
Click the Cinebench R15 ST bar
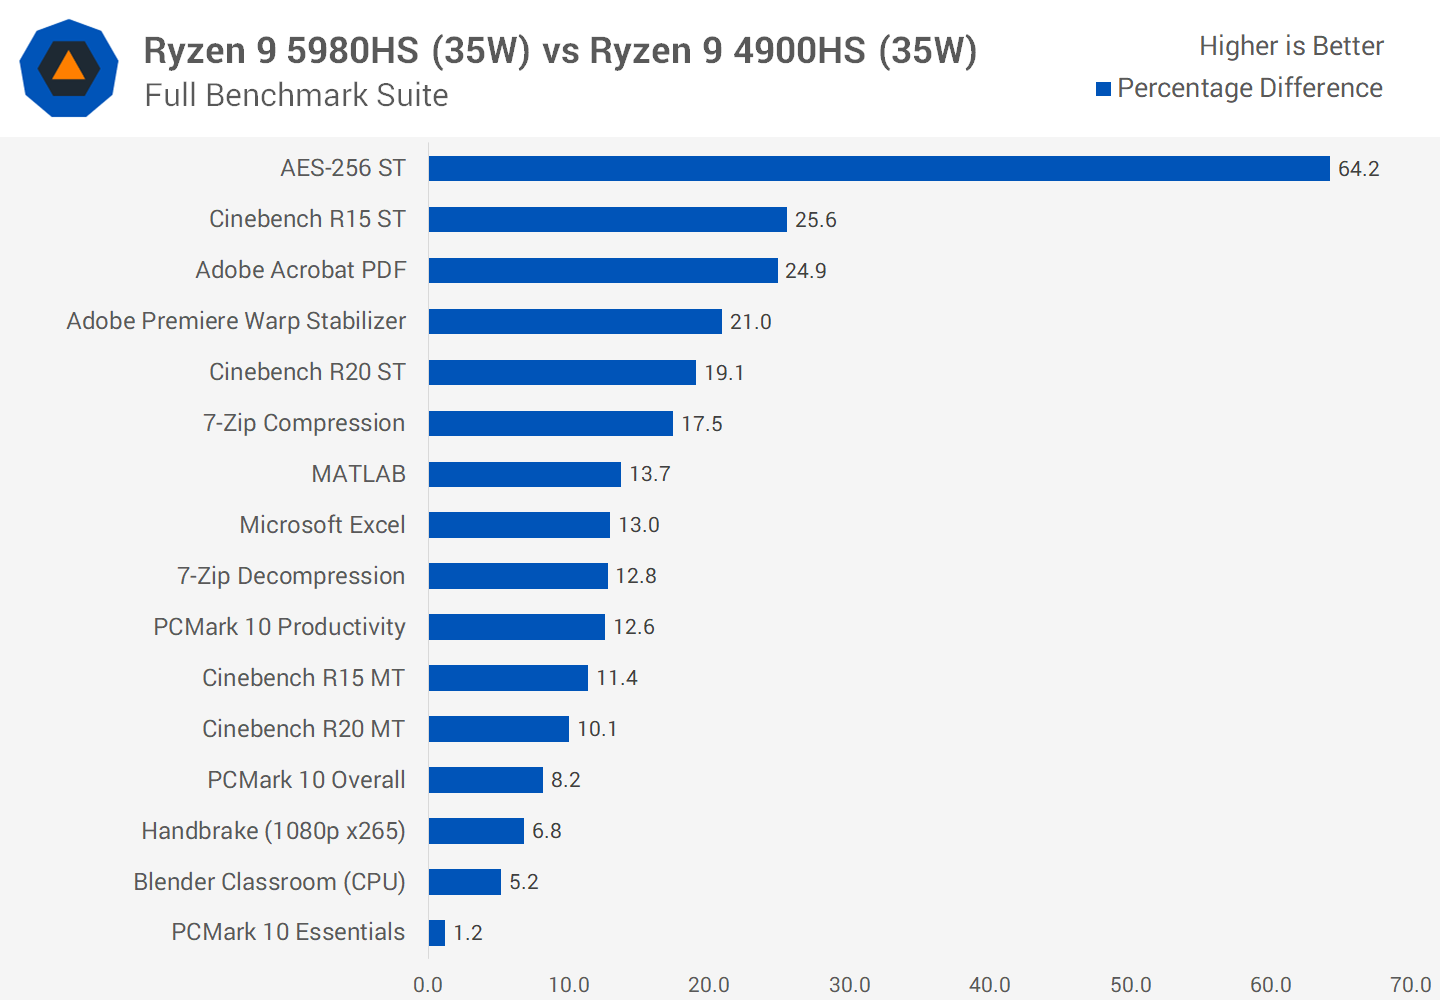point(607,220)
